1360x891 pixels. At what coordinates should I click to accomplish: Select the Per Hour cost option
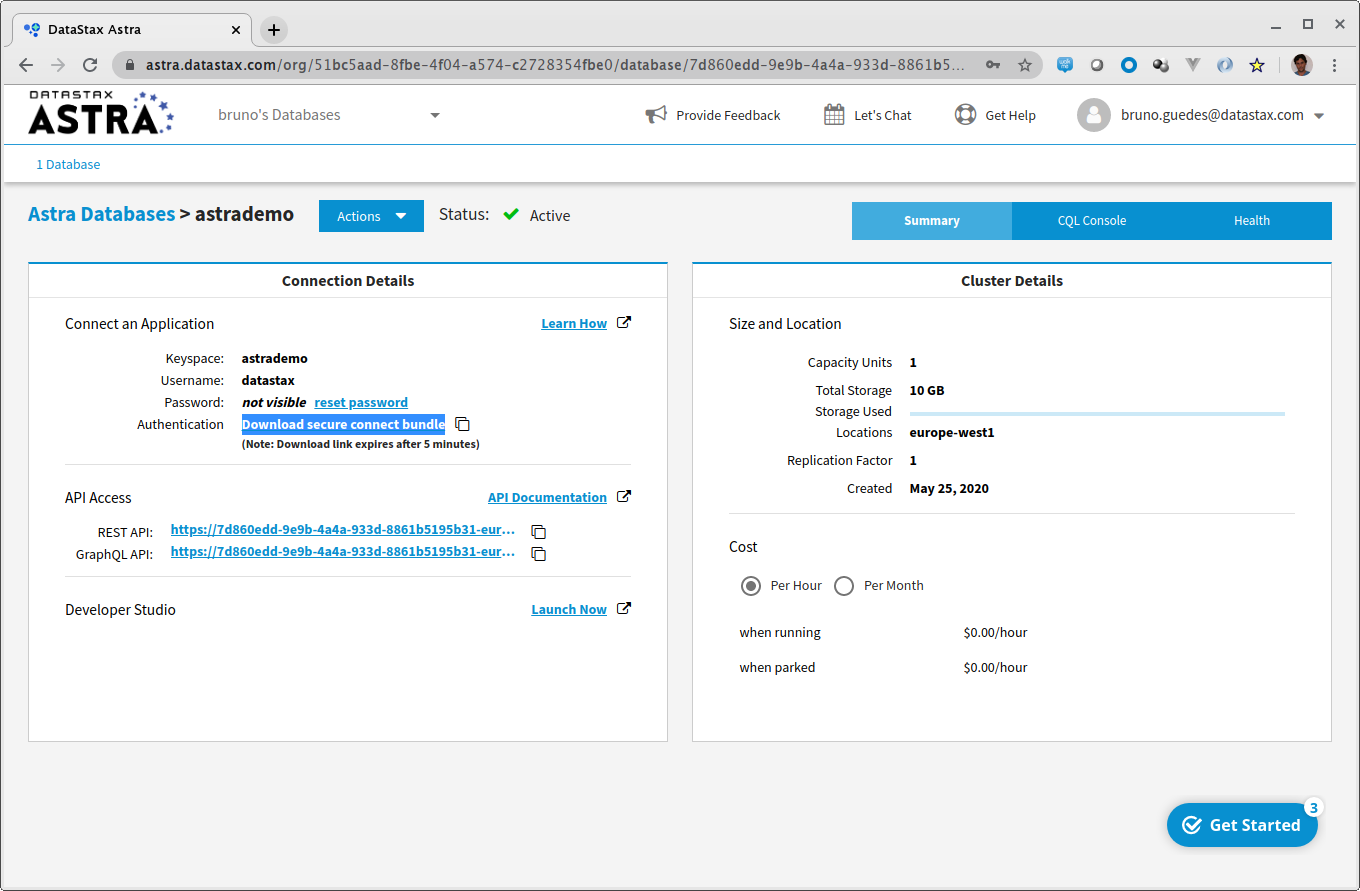click(x=751, y=585)
